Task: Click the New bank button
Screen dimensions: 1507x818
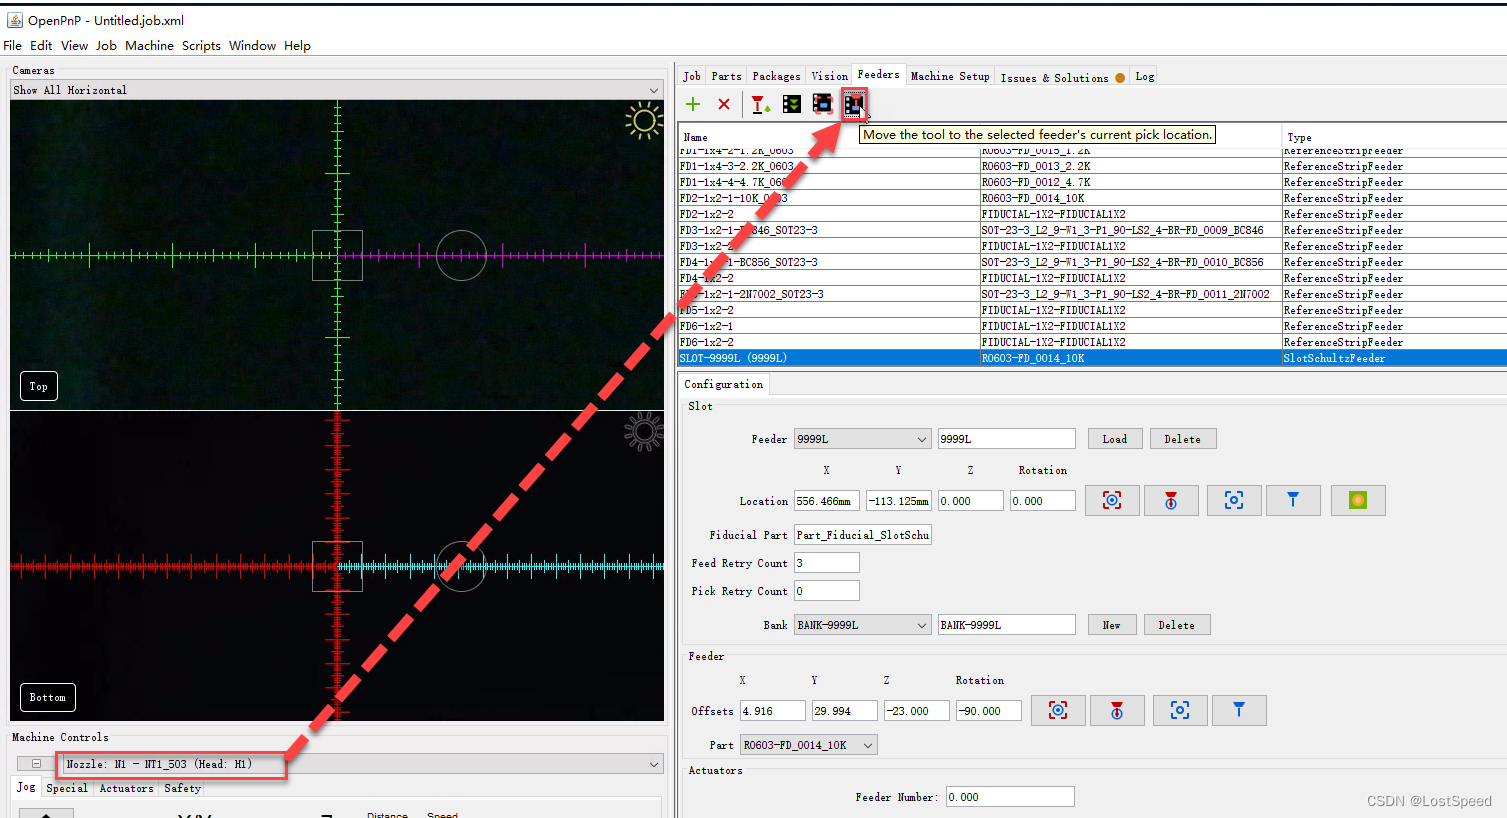Action: 1111,625
